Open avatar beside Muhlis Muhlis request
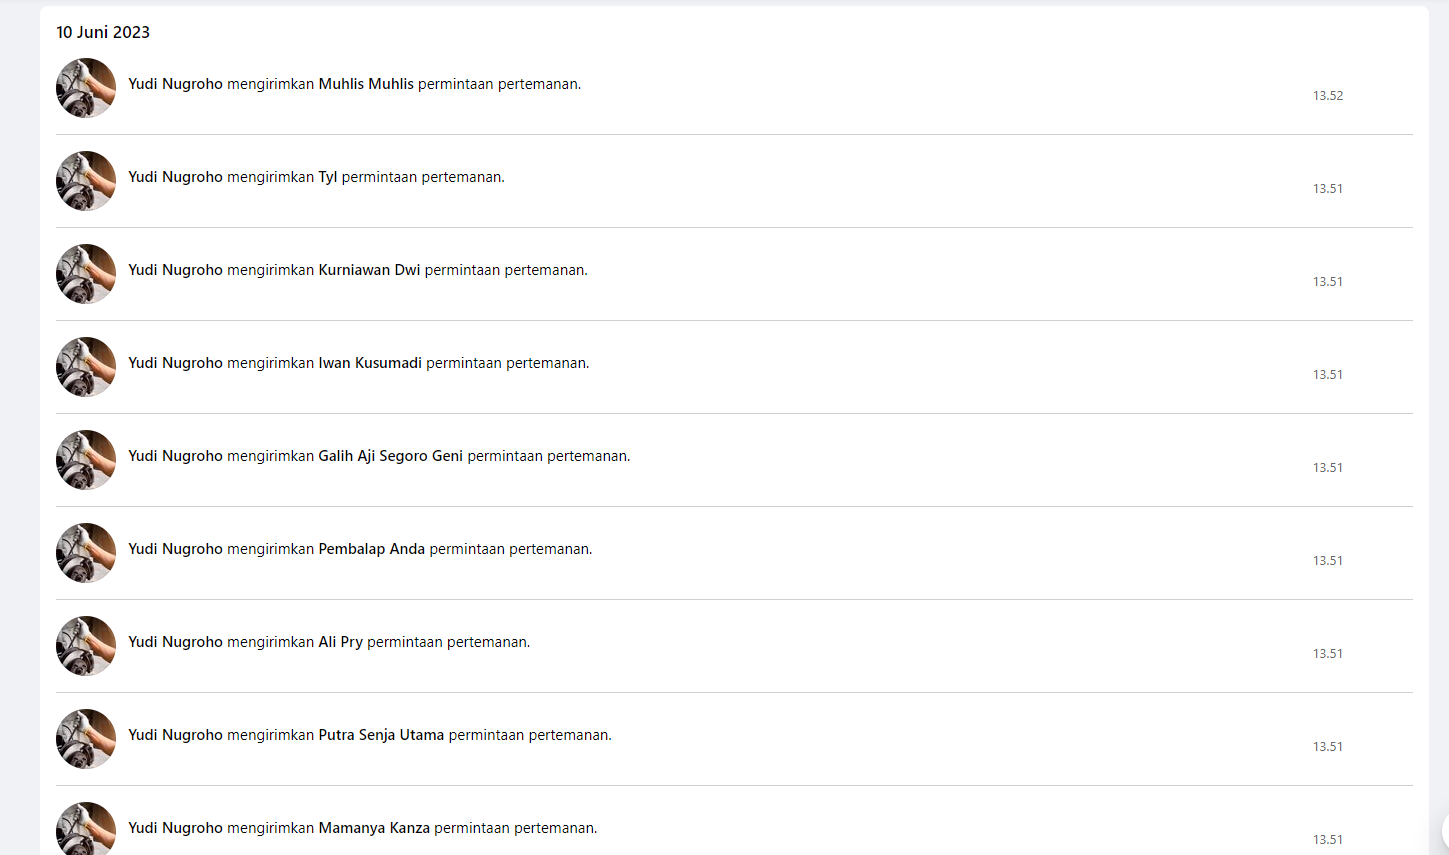Image resolution: width=1449 pixels, height=855 pixels. click(x=86, y=88)
